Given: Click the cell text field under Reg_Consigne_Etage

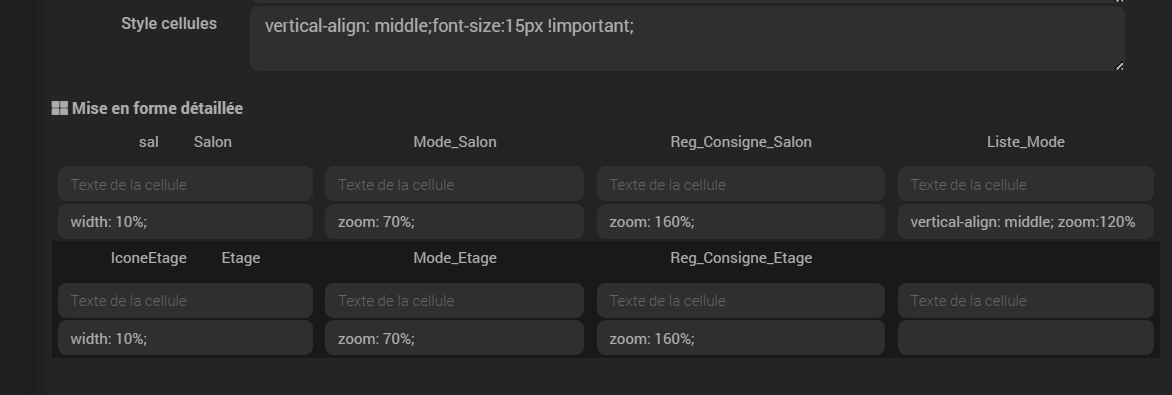Looking at the screenshot, I should click(x=741, y=301).
